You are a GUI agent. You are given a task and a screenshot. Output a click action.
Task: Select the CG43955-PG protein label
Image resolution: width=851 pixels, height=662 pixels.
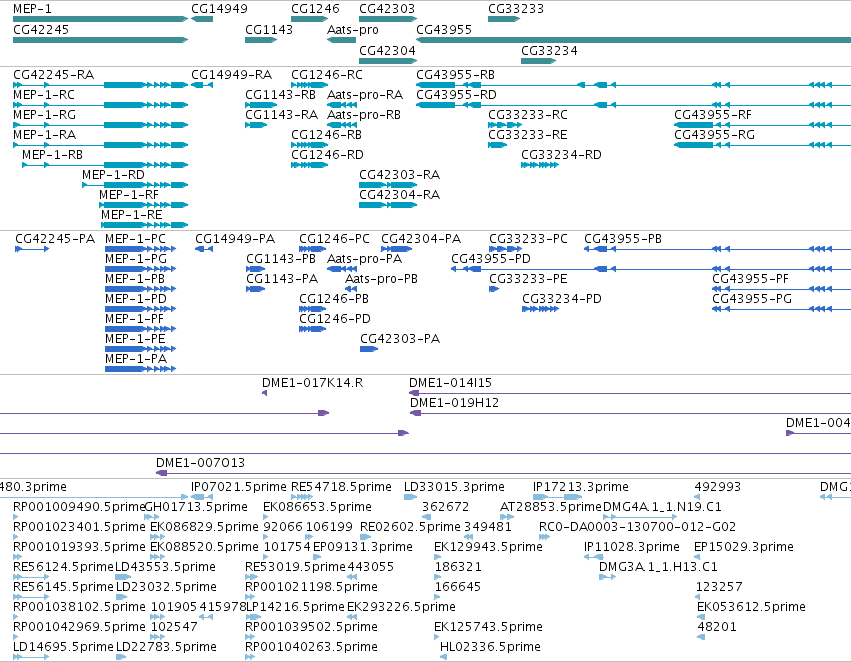(x=752, y=299)
